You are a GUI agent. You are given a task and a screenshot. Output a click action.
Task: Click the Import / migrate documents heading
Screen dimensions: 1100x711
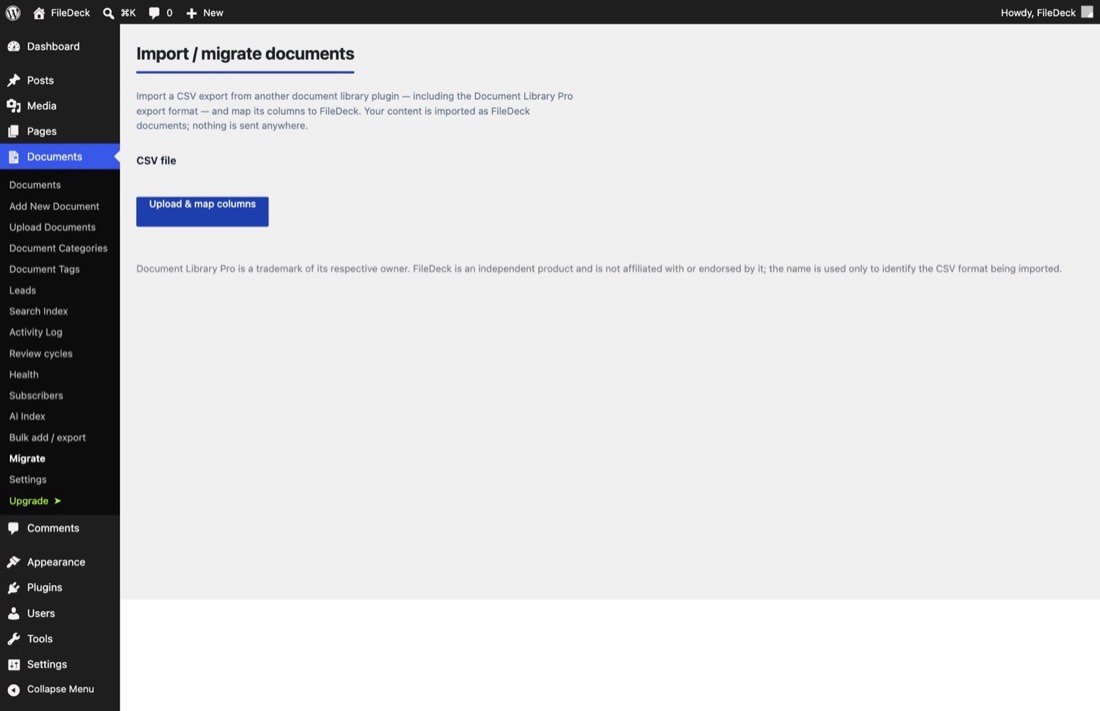pyautogui.click(x=245, y=53)
